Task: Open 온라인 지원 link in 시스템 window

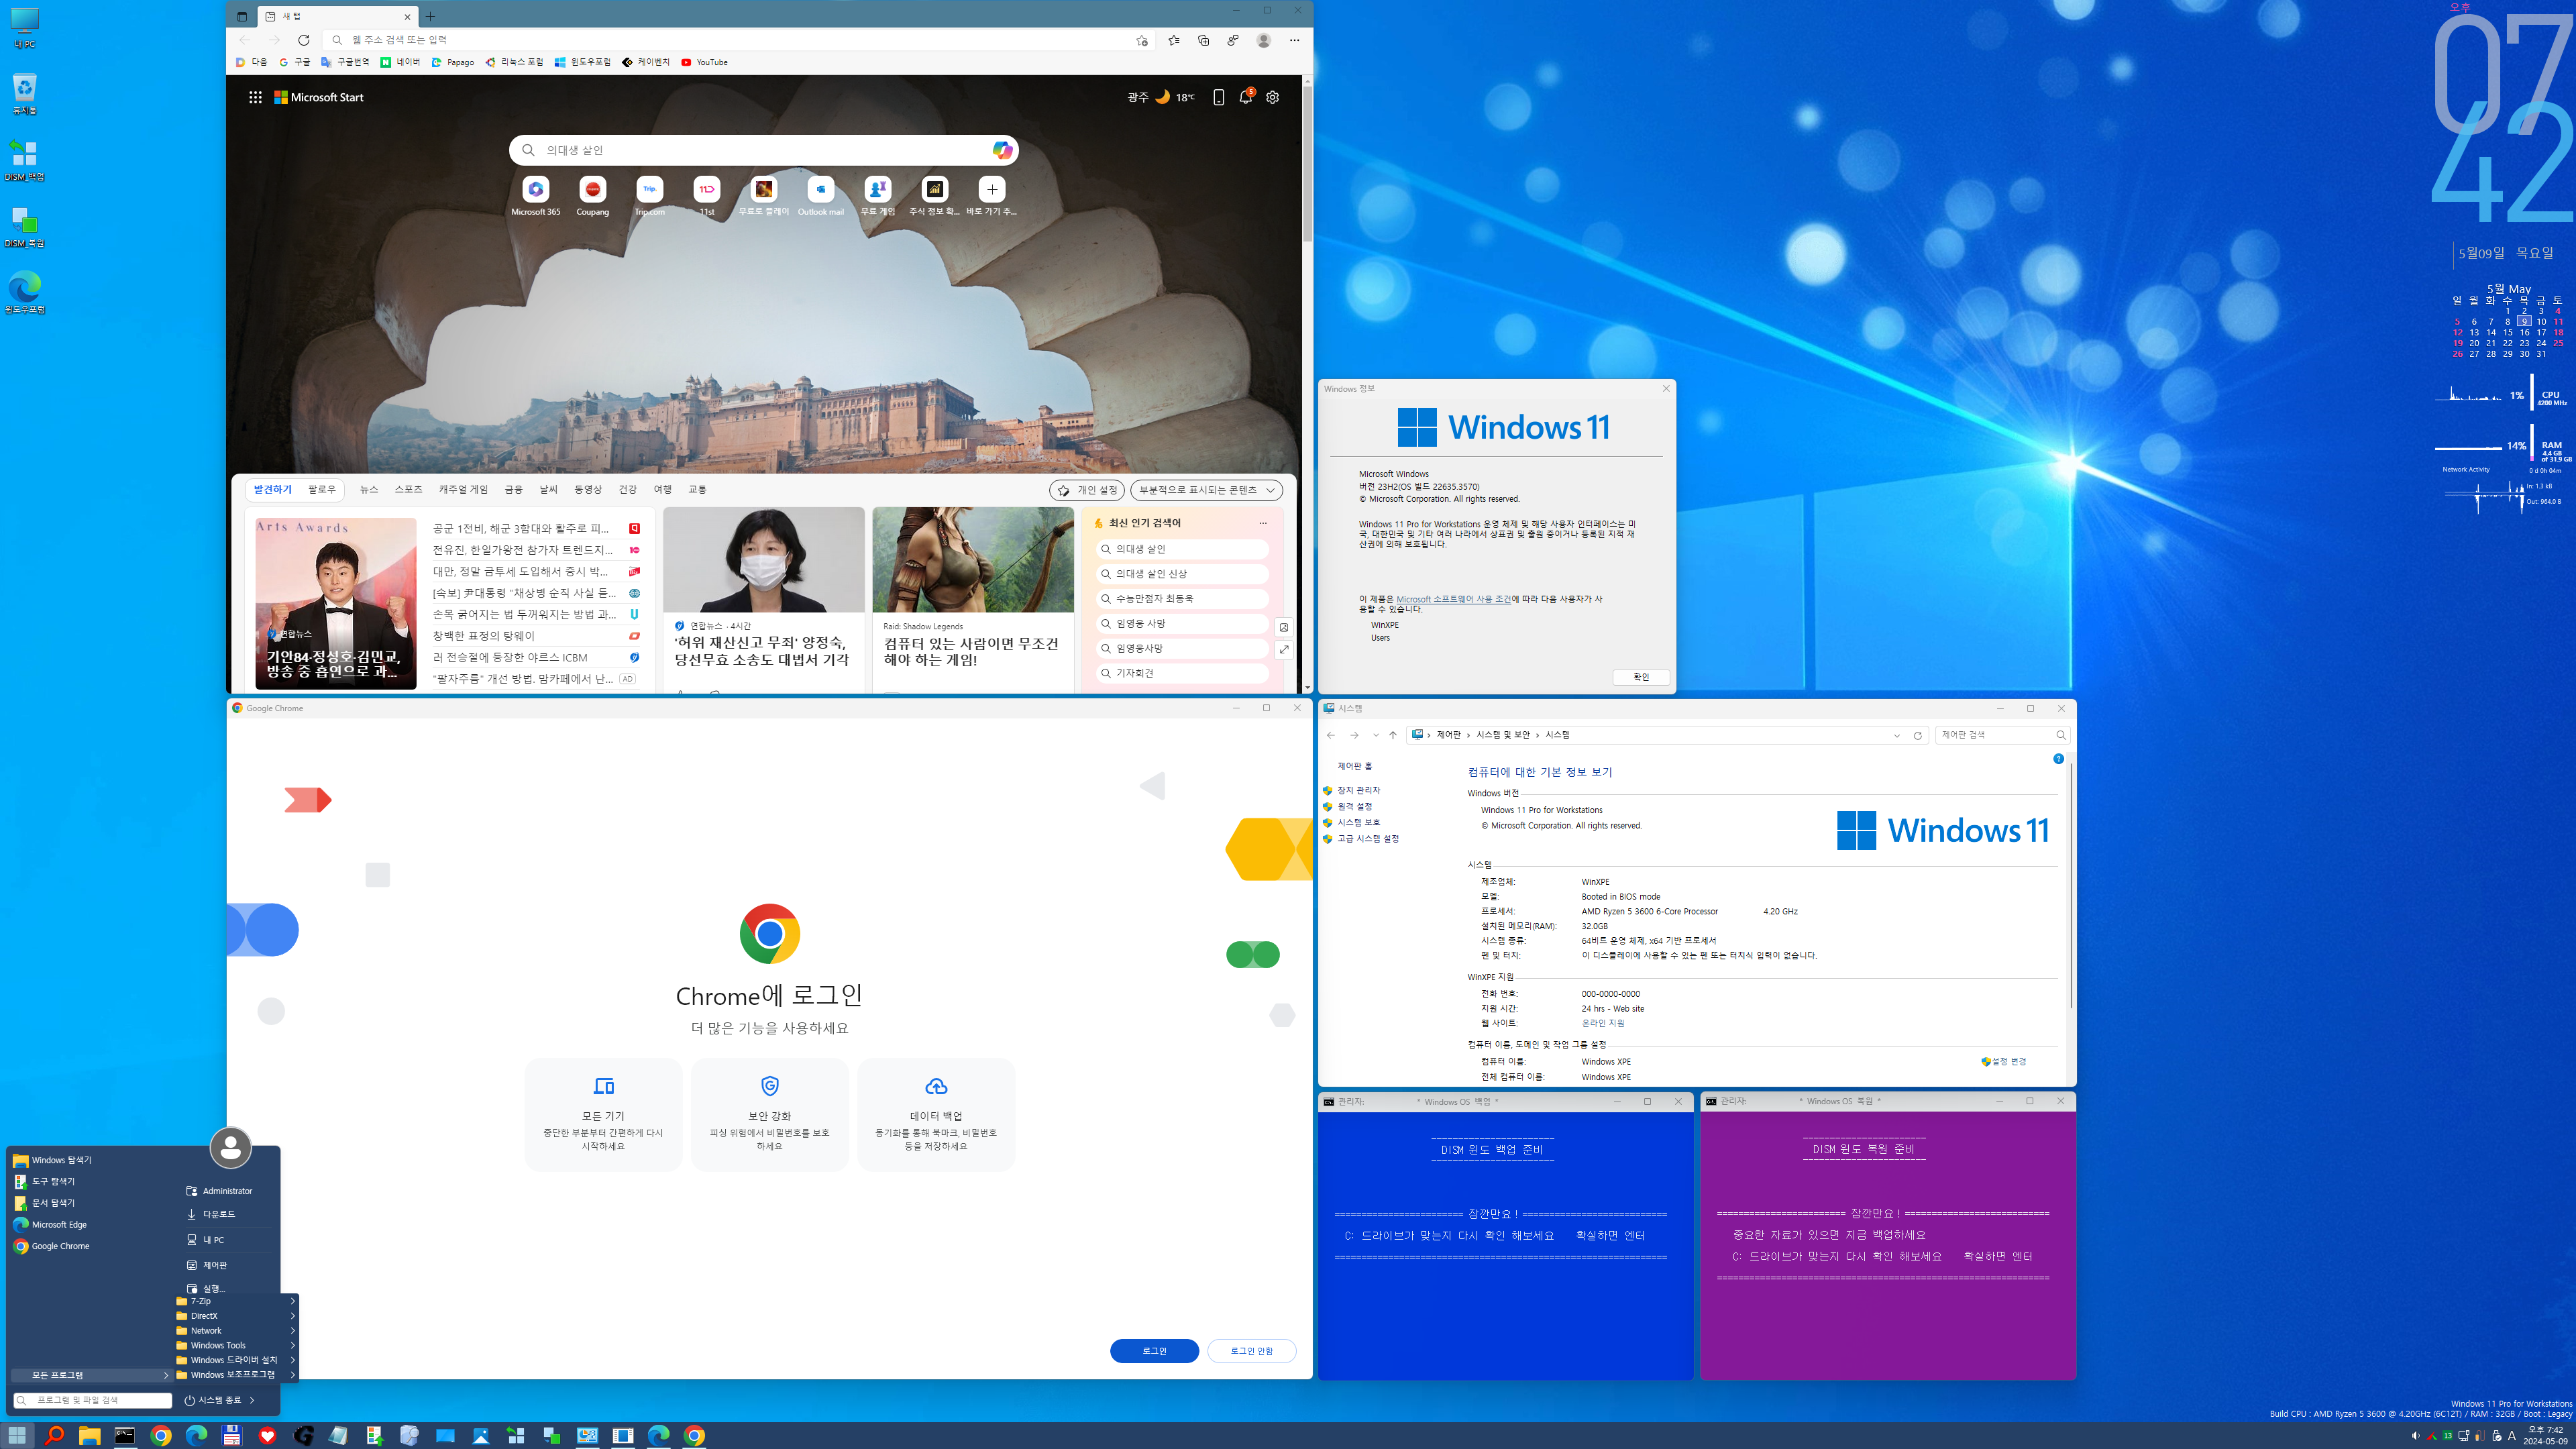Action: 1602,1023
